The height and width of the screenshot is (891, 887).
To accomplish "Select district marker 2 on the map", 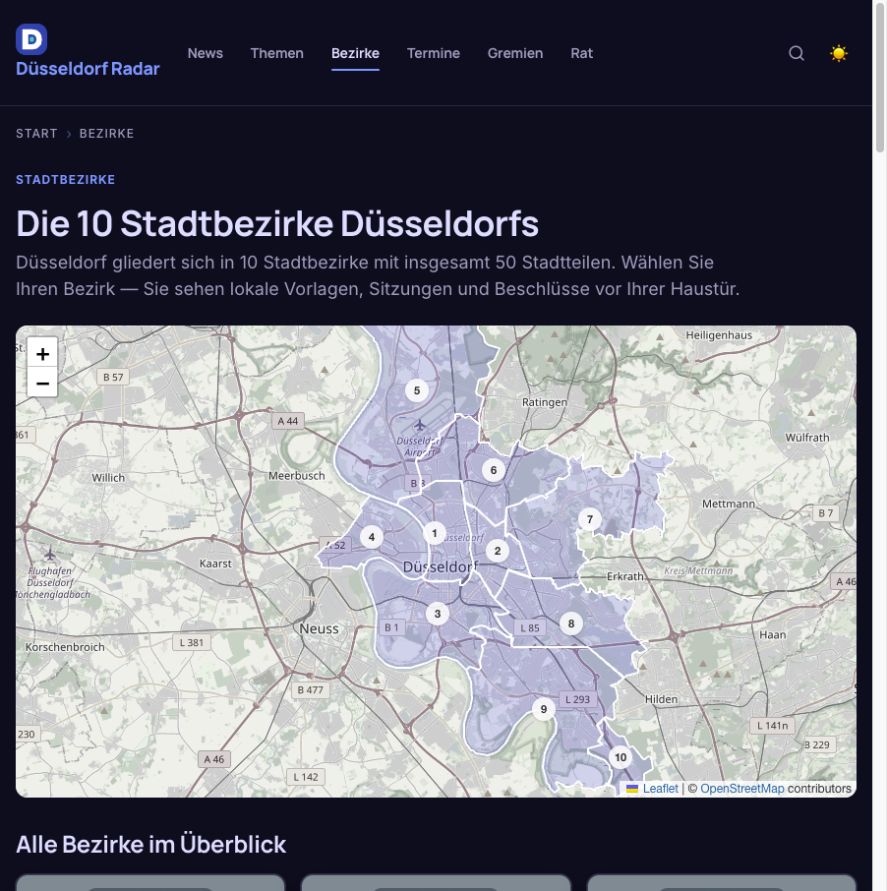I will (x=497, y=551).
